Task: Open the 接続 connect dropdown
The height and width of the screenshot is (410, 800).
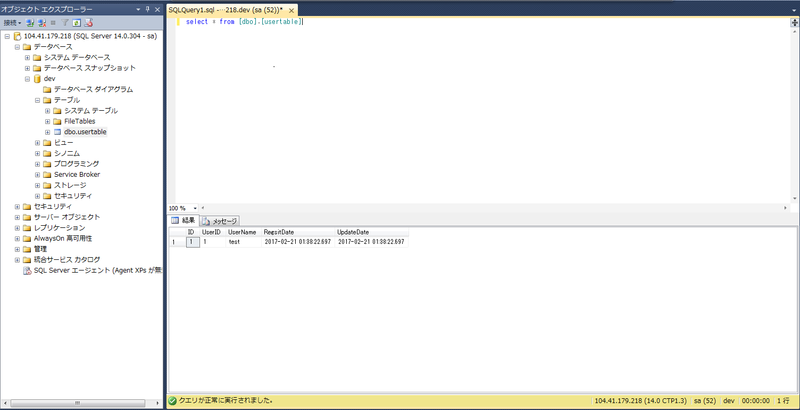Action: [x=12, y=23]
